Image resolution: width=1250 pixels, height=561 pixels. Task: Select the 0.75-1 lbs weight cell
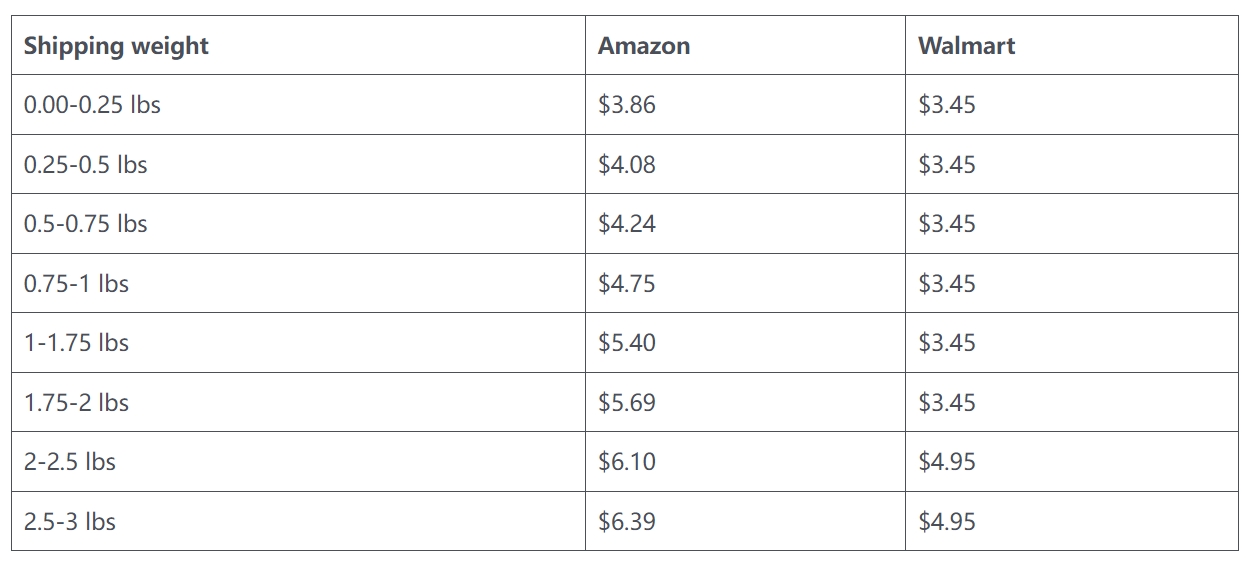point(298,283)
